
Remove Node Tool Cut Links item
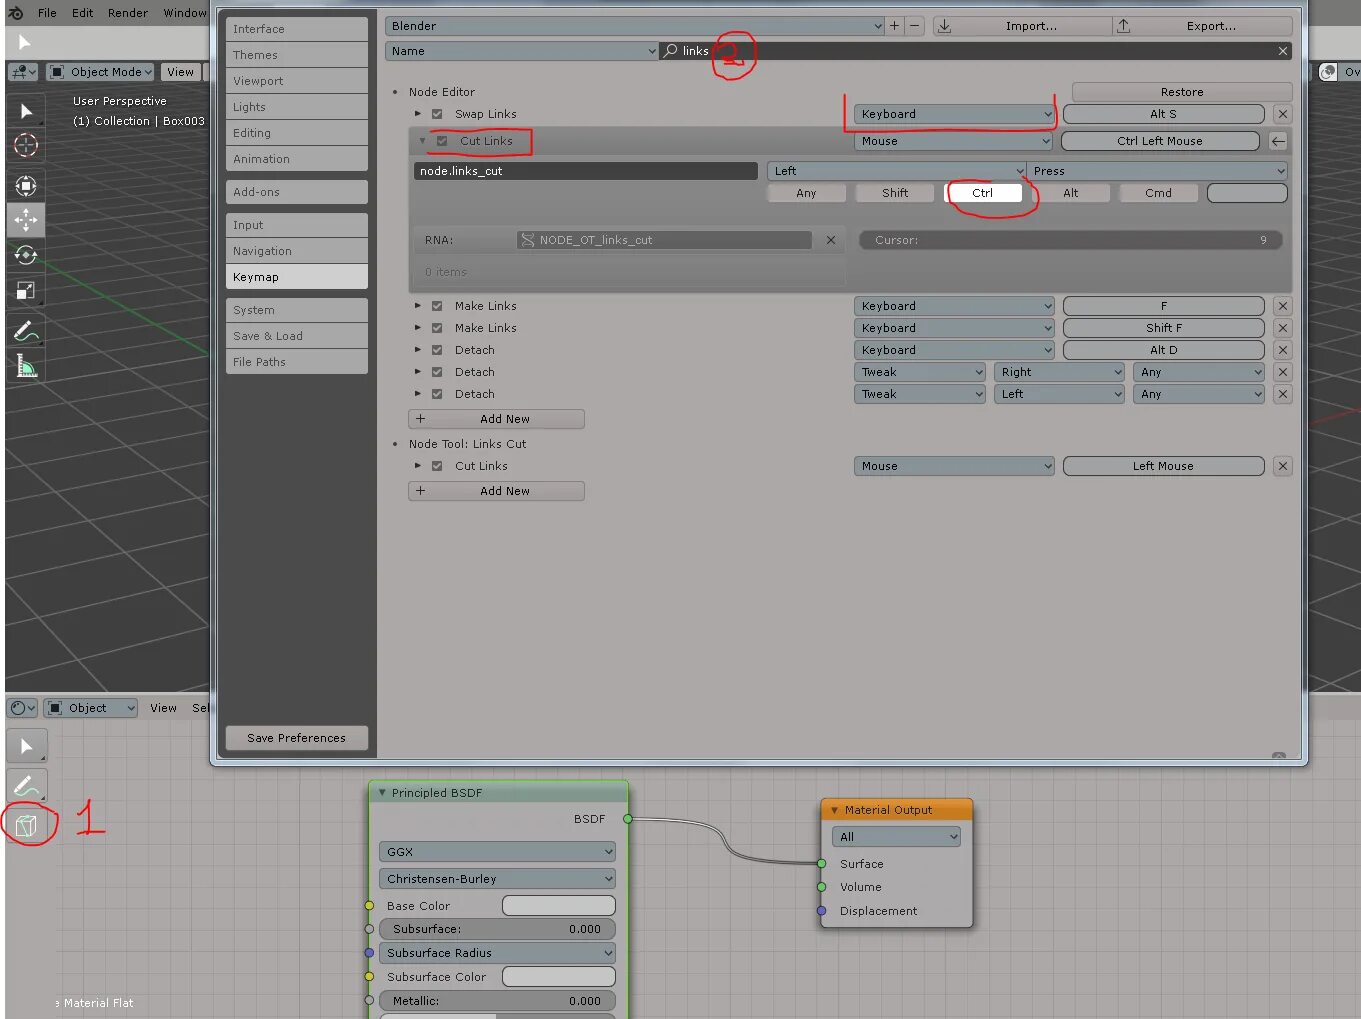(x=1283, y=466)
